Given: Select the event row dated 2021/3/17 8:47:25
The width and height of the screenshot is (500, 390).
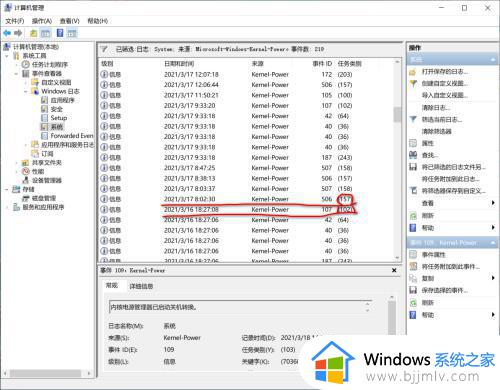Looking at the screenshot, I should (x=247, y=168).
